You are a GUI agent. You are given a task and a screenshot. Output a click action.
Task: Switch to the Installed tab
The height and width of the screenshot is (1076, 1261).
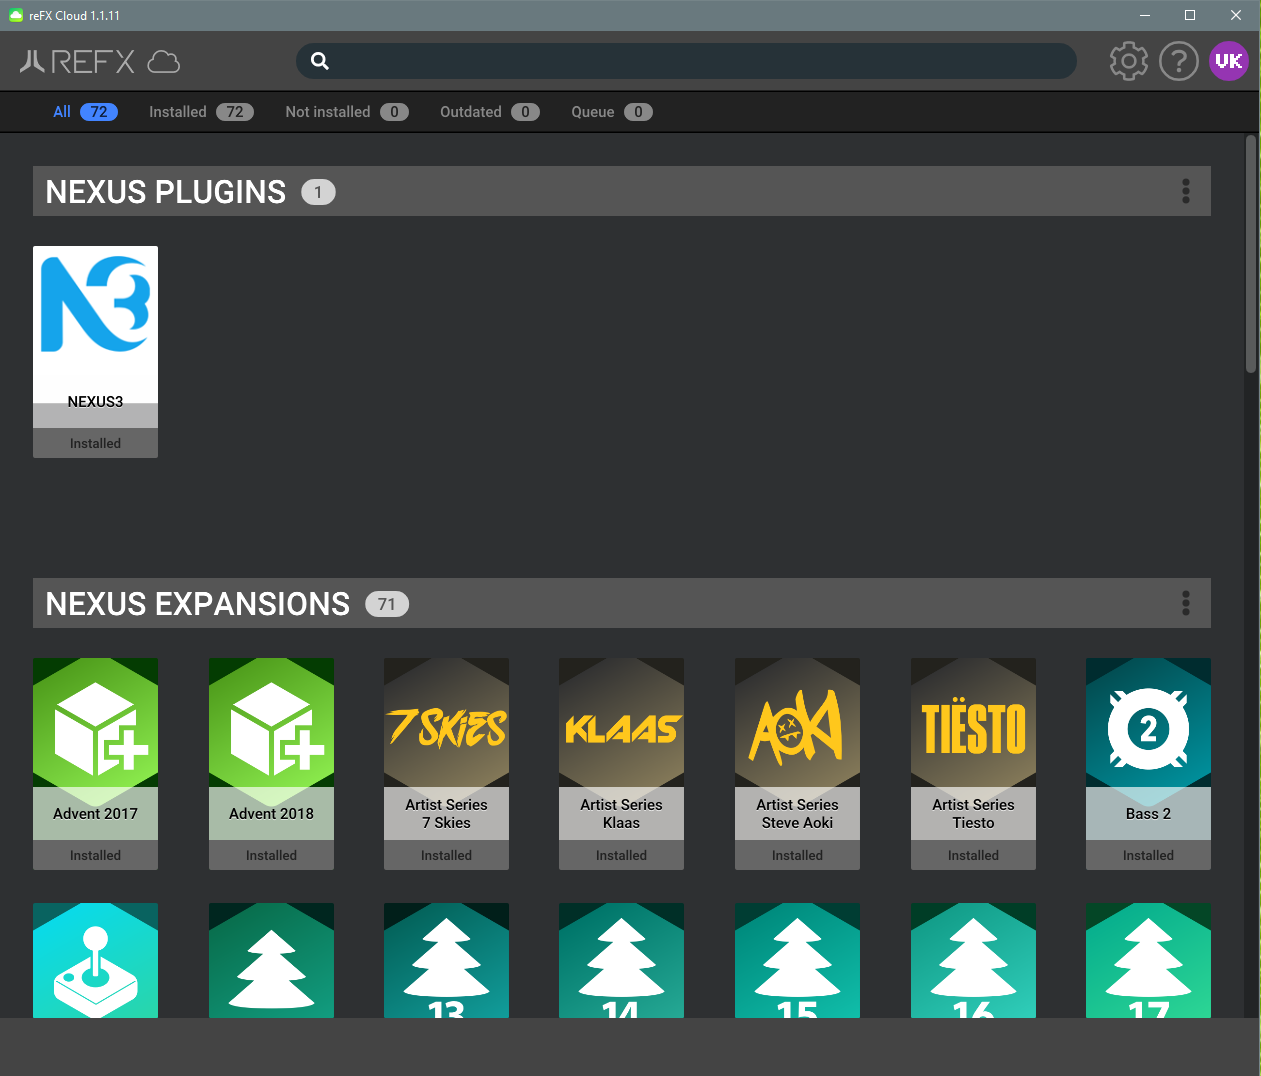201,112
